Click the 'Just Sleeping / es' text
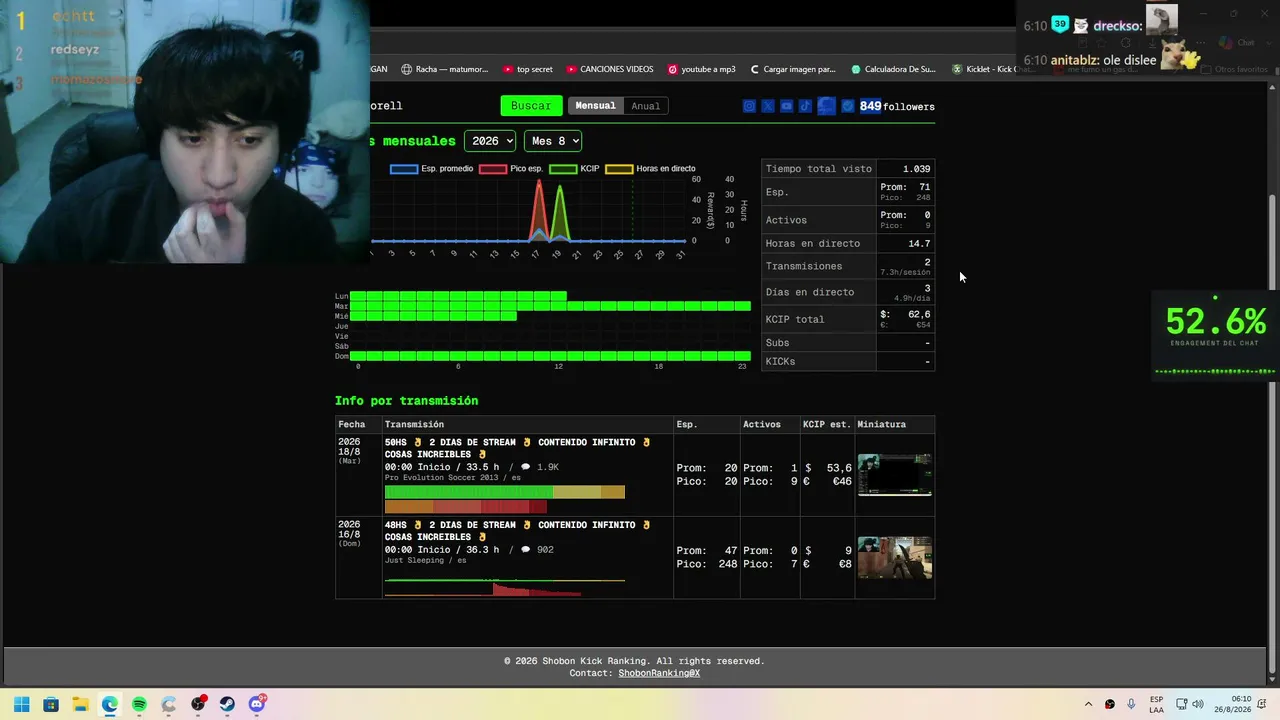The height and width of the screenshot is (720, 1280). 425,560
